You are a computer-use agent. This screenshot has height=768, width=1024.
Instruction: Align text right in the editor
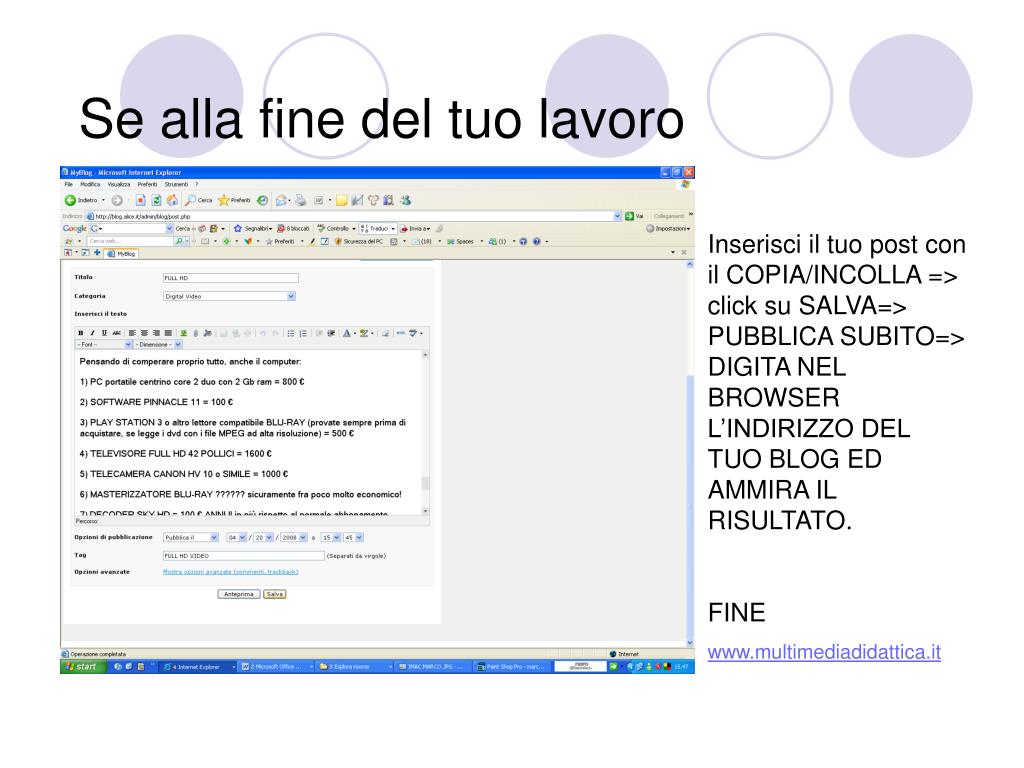[156, 333]
